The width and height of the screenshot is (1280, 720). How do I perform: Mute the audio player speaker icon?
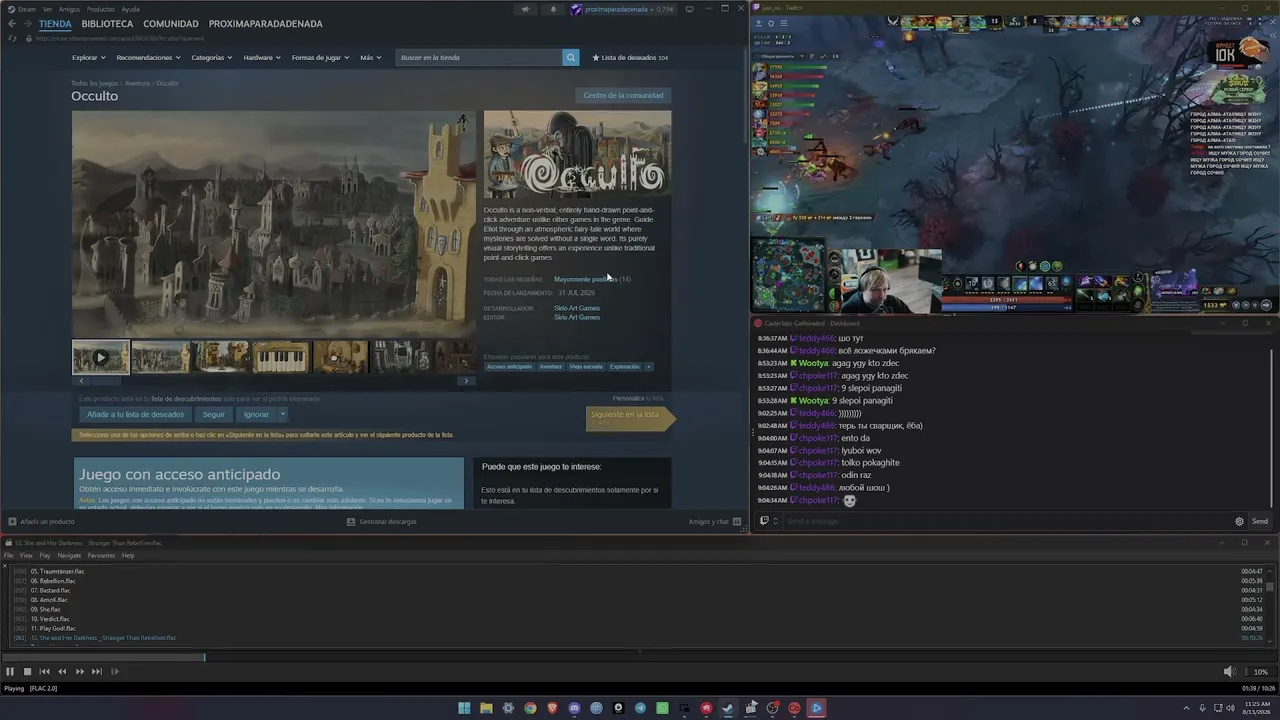[x=1229, y=672]
